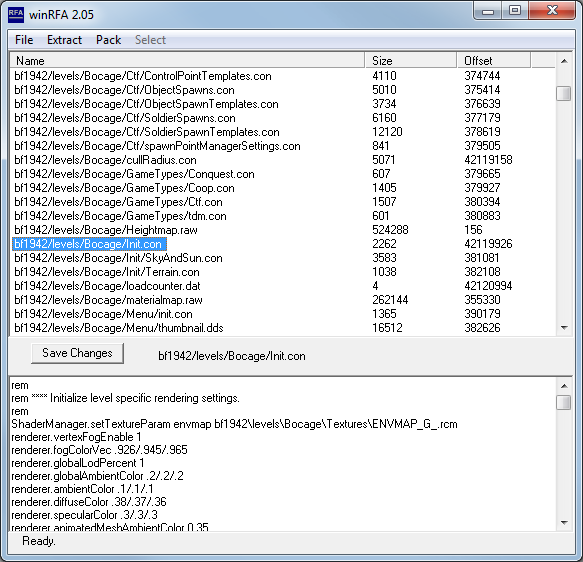This screenshot has height=562, width=583.
Task: Click the Save Changes button
Action: pos(77,353)
